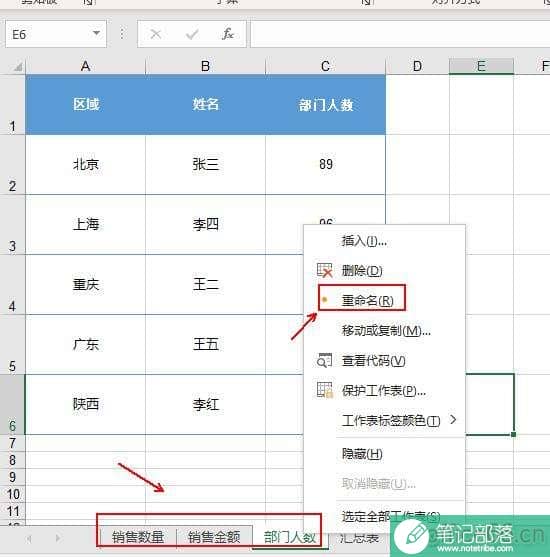Click the View Code icon in context menu
550x557 pixels.
click(324, 360)
